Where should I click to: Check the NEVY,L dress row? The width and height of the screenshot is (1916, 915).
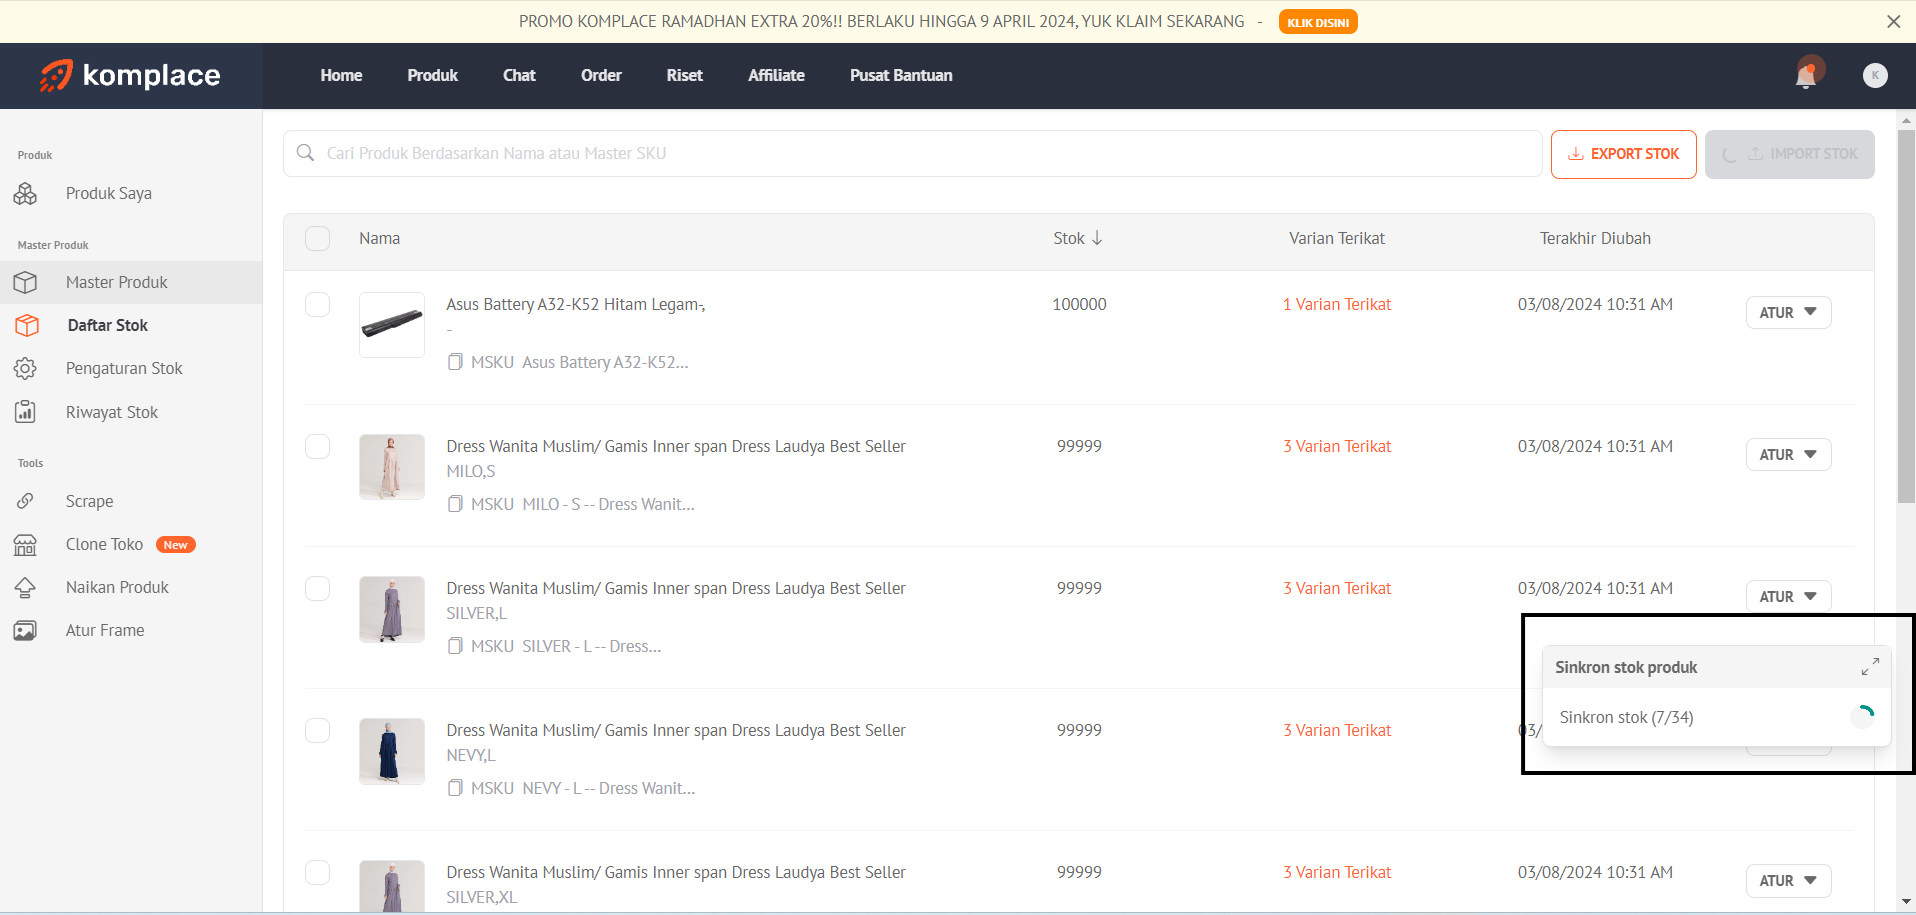pyautogui.click(x=318, y=730)
